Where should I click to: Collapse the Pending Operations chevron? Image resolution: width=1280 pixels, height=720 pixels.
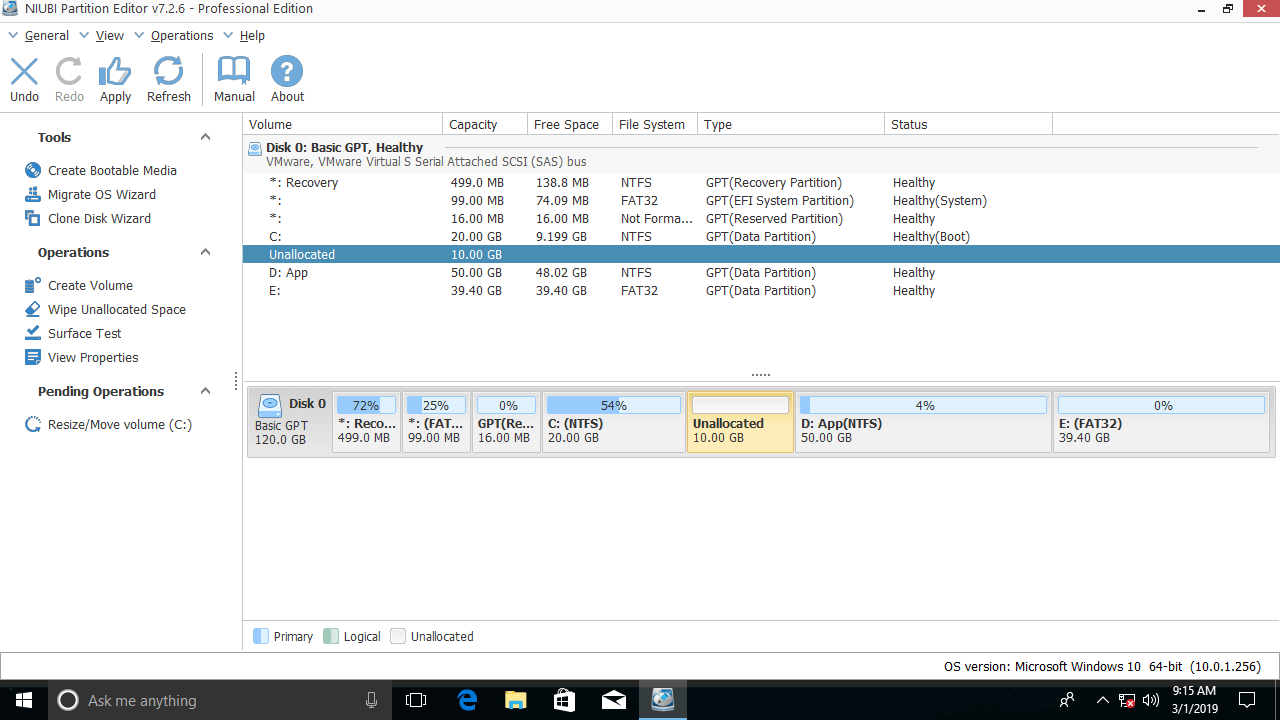(205, 392)
